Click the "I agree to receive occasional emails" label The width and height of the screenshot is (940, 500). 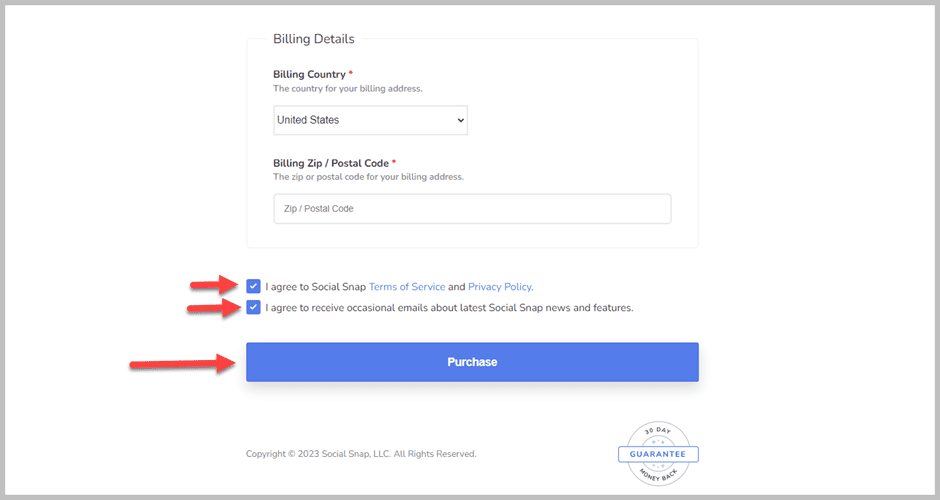point(449,308)
